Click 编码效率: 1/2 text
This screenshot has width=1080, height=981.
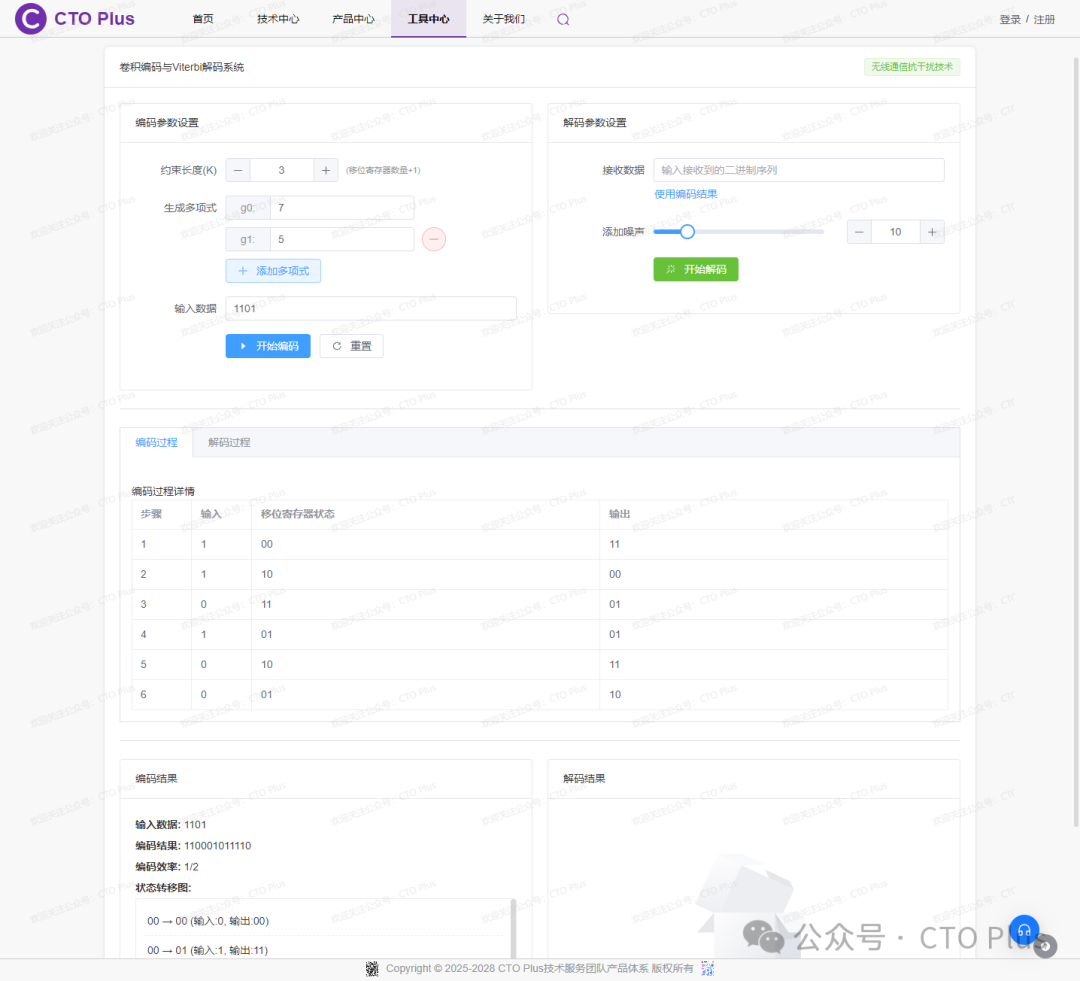tap(167, 867)
